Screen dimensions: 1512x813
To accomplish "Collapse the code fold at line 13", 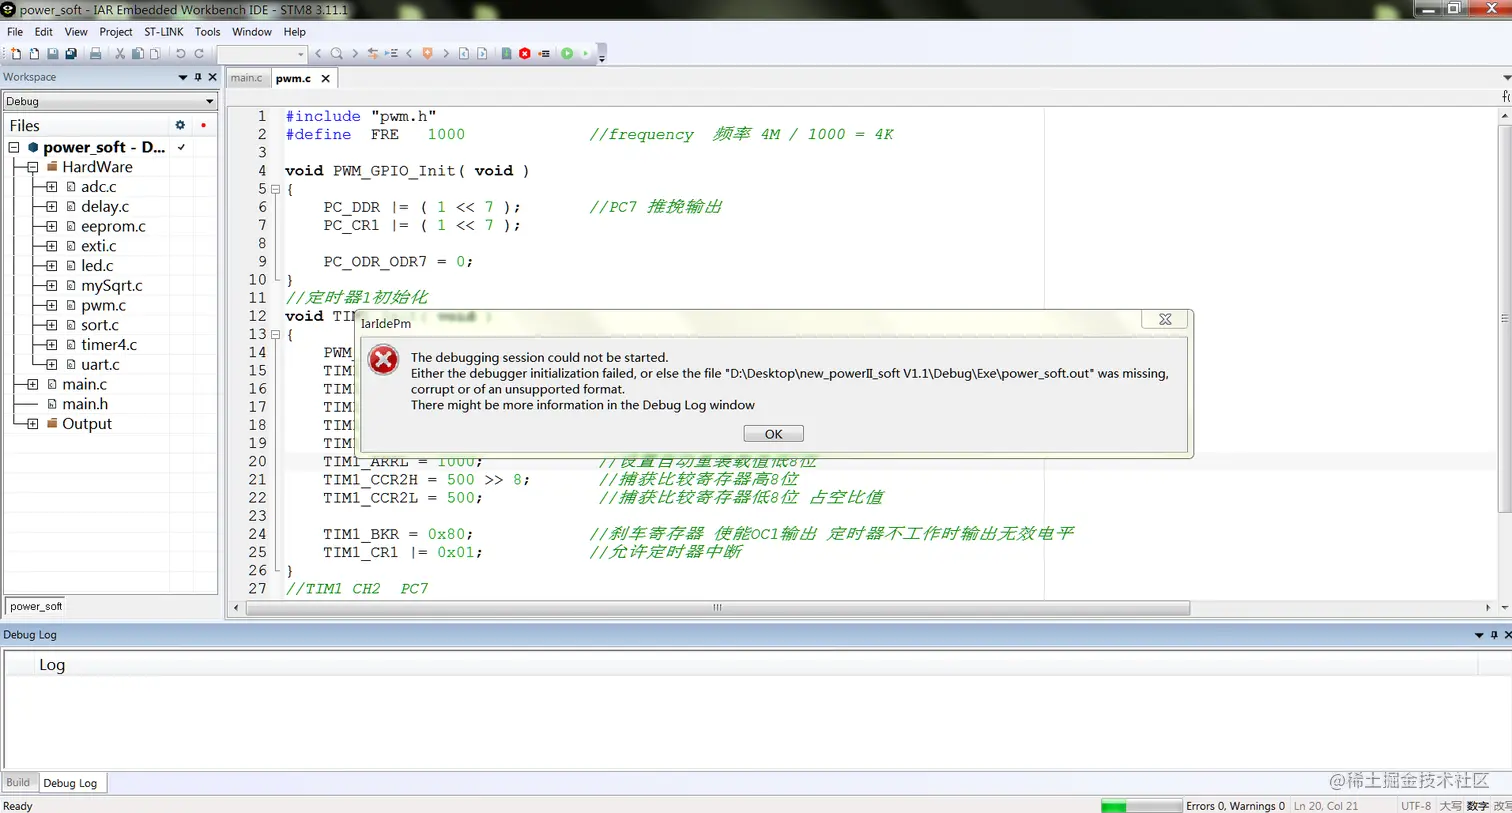I will tap(276, 335).
